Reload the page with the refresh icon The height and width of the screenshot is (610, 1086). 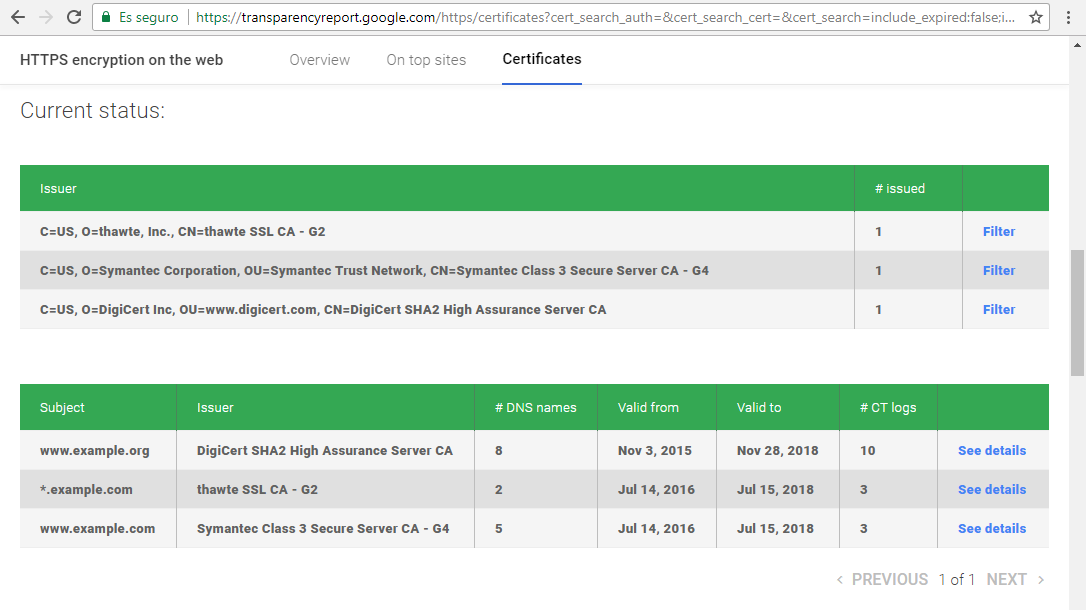[74, 17]
